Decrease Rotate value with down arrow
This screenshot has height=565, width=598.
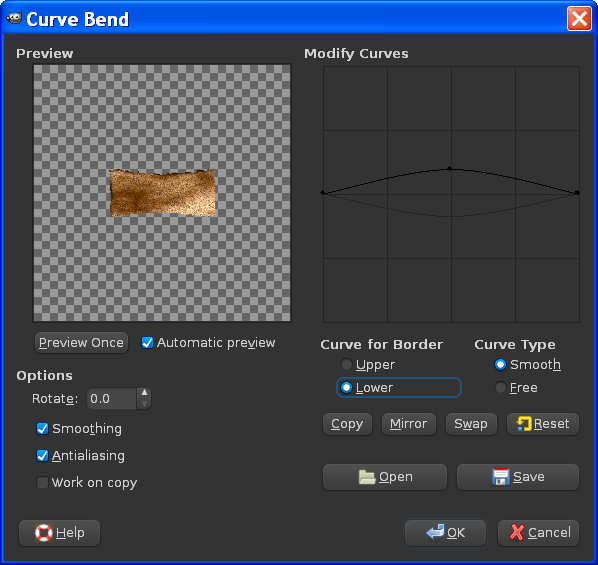pyautogui.click(x=144, y=404)
